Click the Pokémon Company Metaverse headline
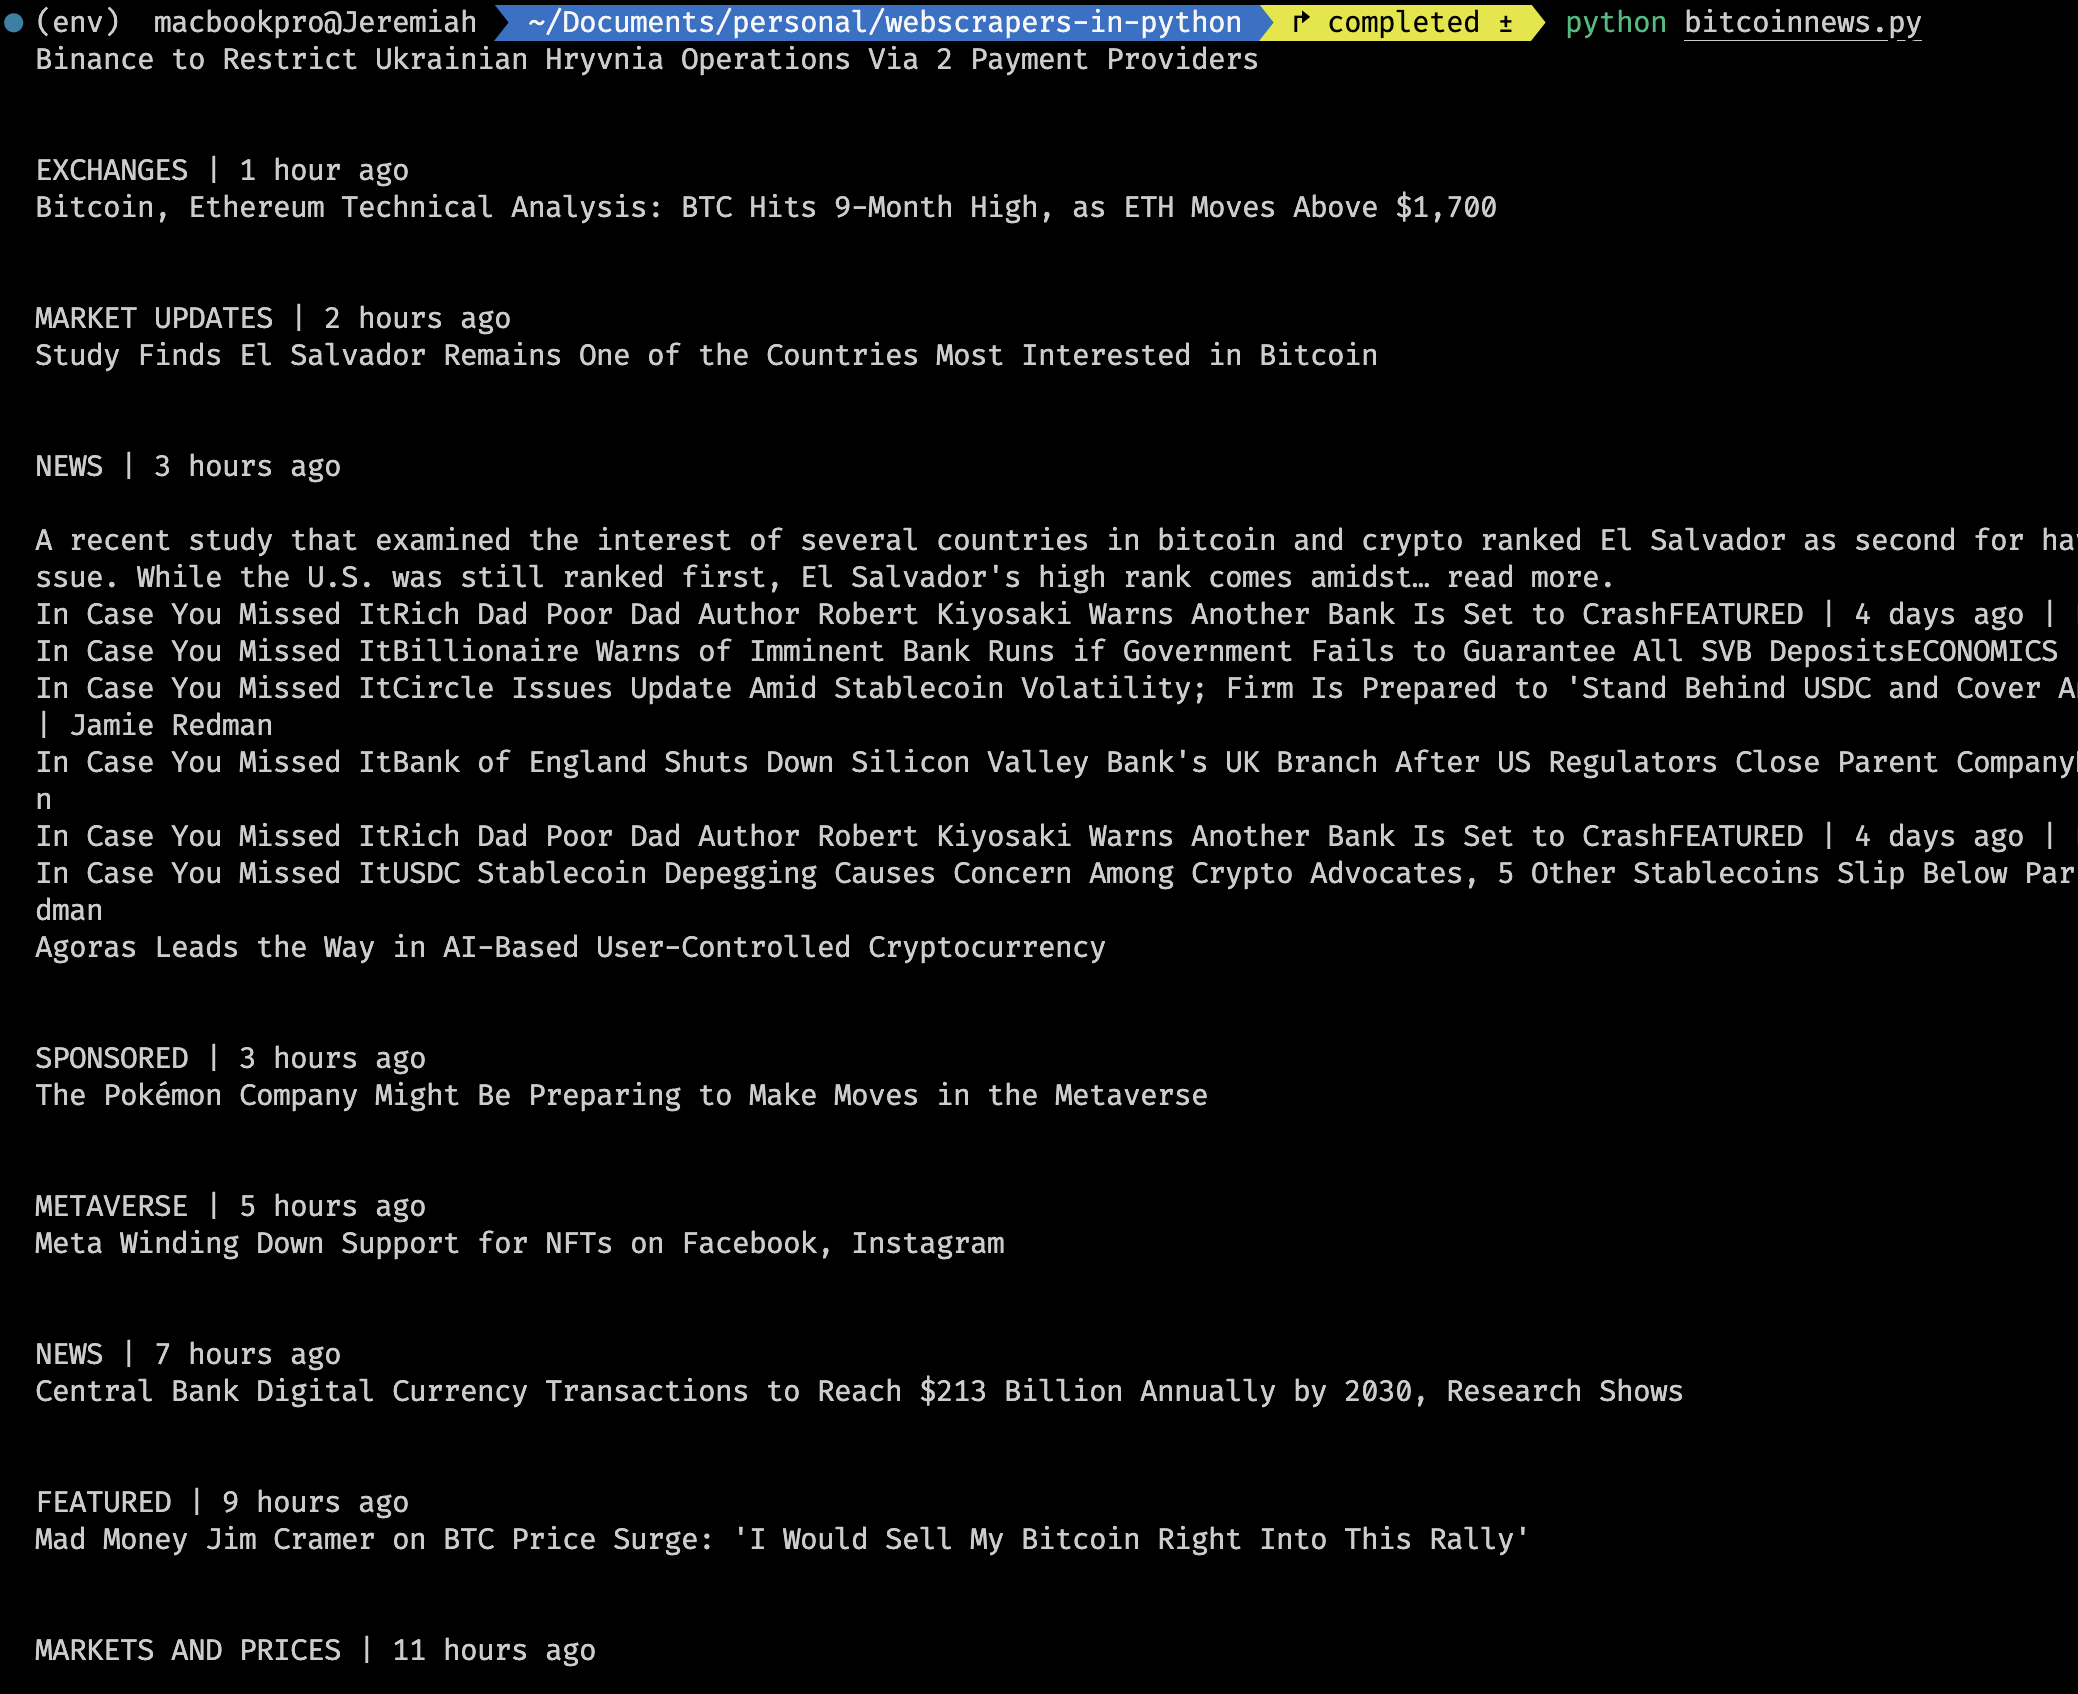2078x1694 pixels. coord(620,1096)
